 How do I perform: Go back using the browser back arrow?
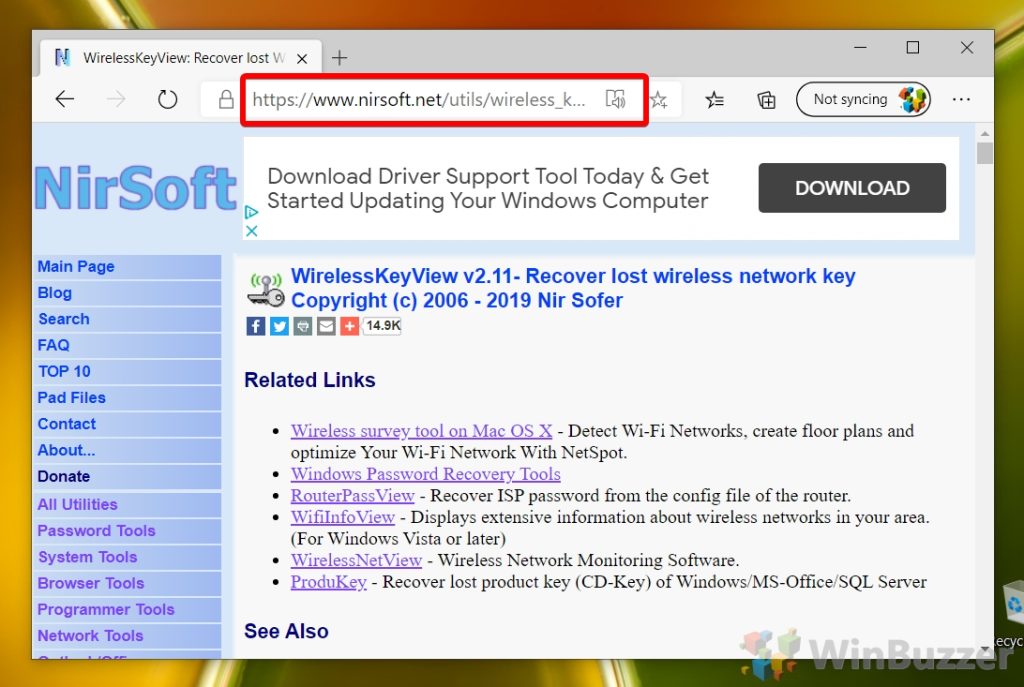[x=65, y=99]
